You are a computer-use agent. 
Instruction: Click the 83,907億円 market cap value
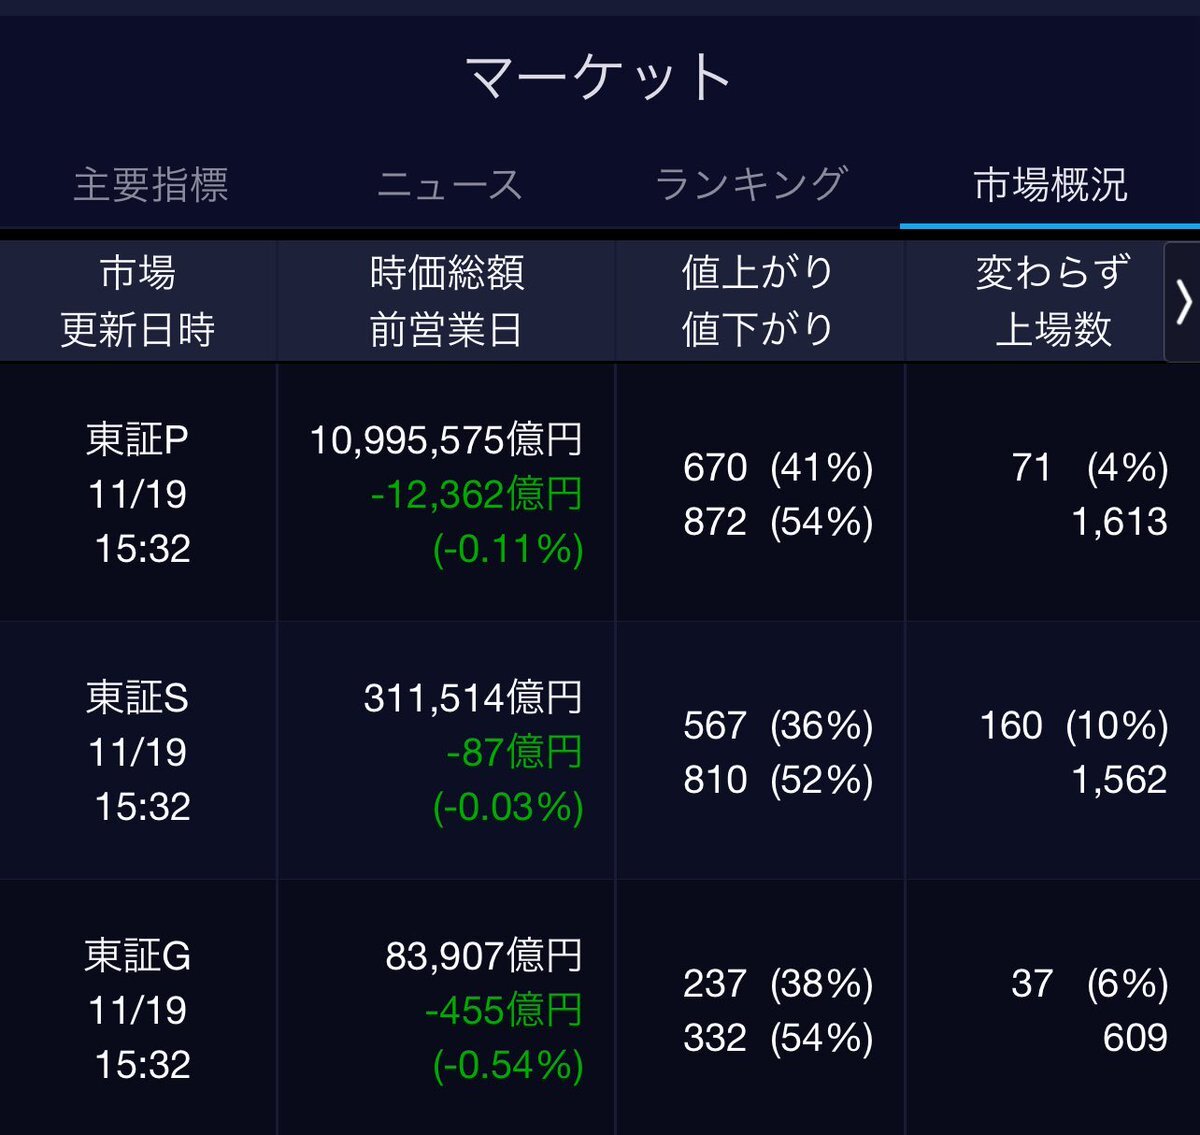(484, 955)
